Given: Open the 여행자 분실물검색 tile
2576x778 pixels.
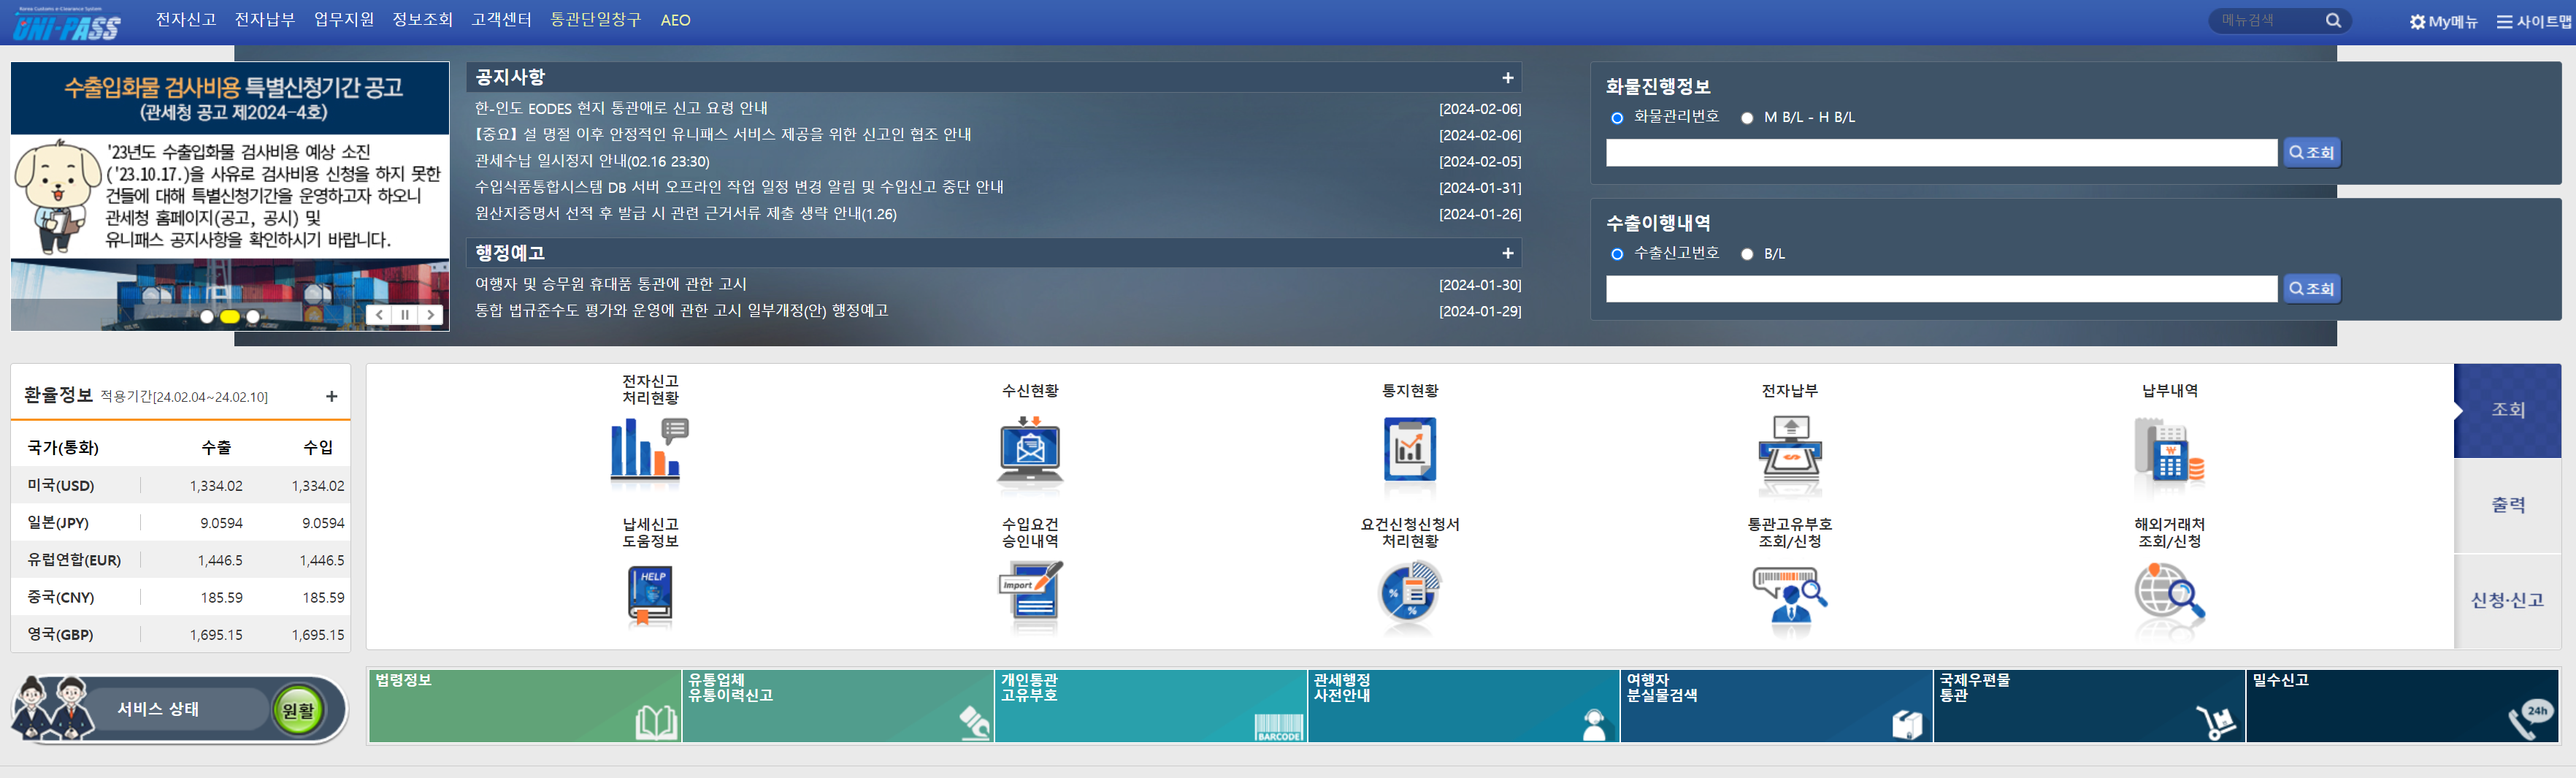Looking at the screenshot, I should (x=1777, y=706).
